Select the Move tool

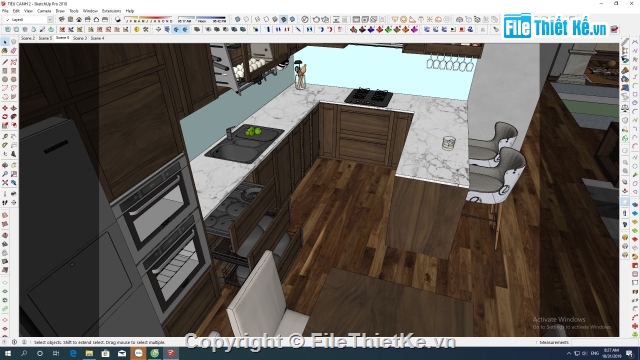[x=5, y=108]
